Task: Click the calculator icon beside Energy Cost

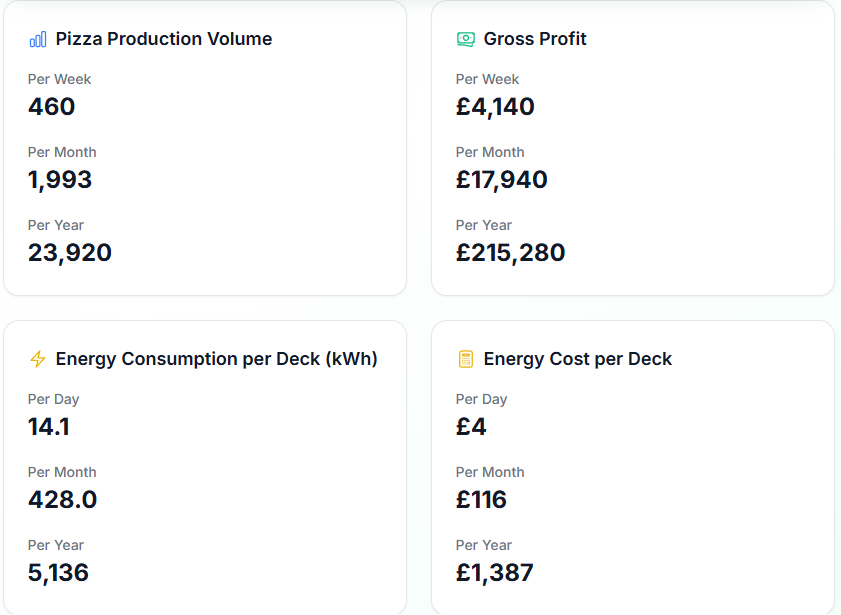Action: [466, 359]
